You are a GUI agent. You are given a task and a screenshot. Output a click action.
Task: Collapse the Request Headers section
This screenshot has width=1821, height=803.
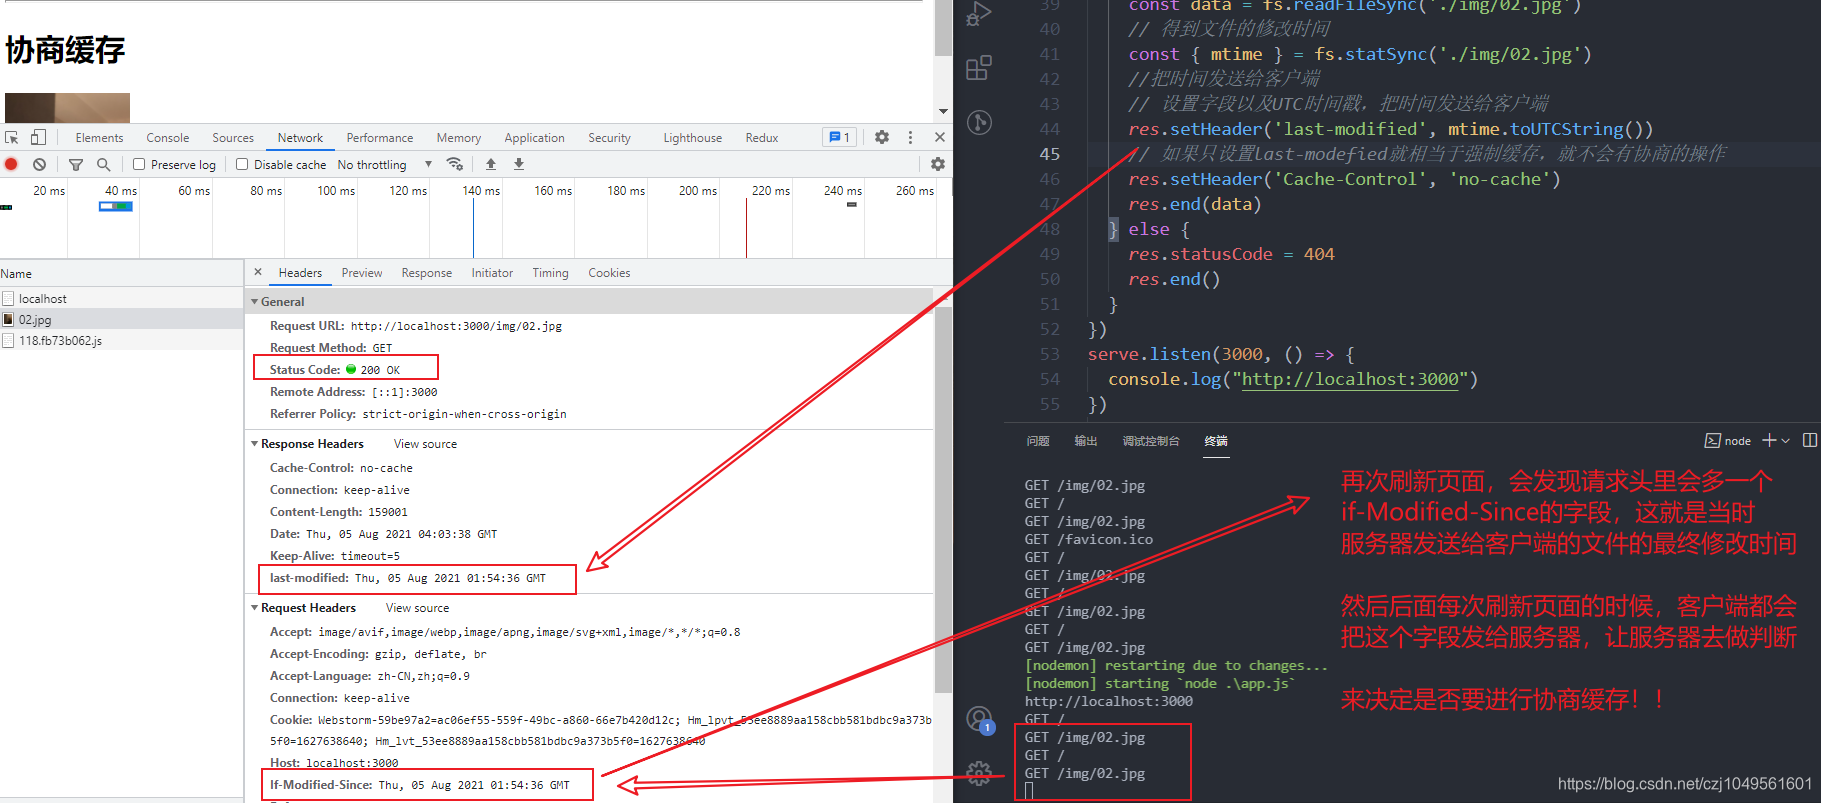[x=255, y=607]
